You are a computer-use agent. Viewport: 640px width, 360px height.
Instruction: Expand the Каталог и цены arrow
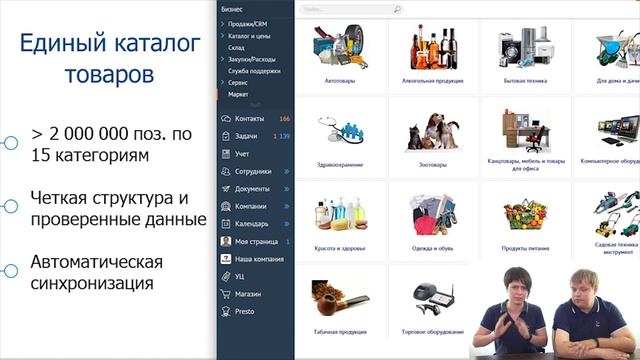click(222, 36)
